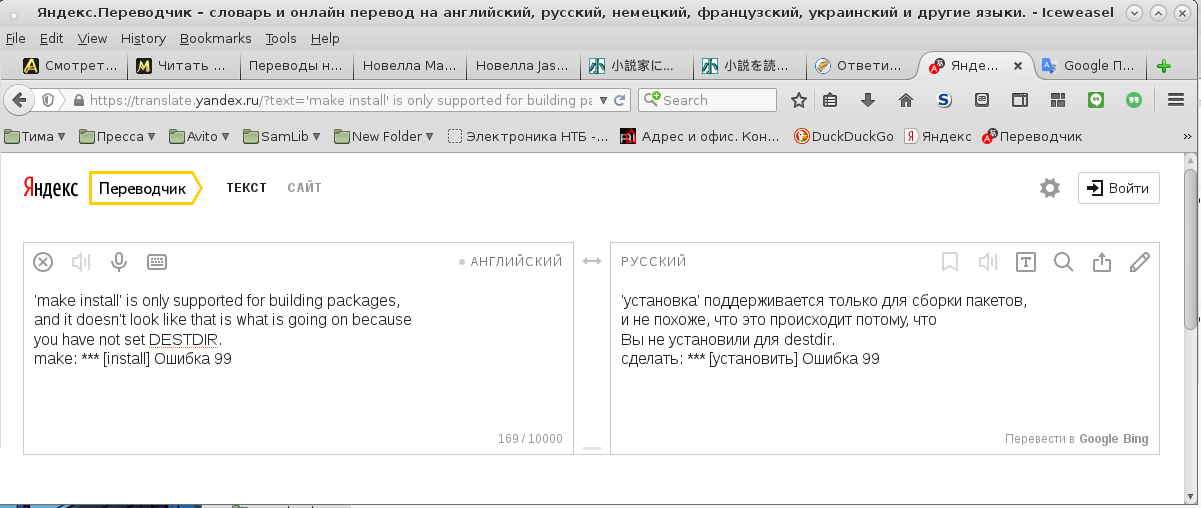Click the transliteration T icon in the translation panel
Screen dimensions: 1201x508
(x=1026, y=262)
